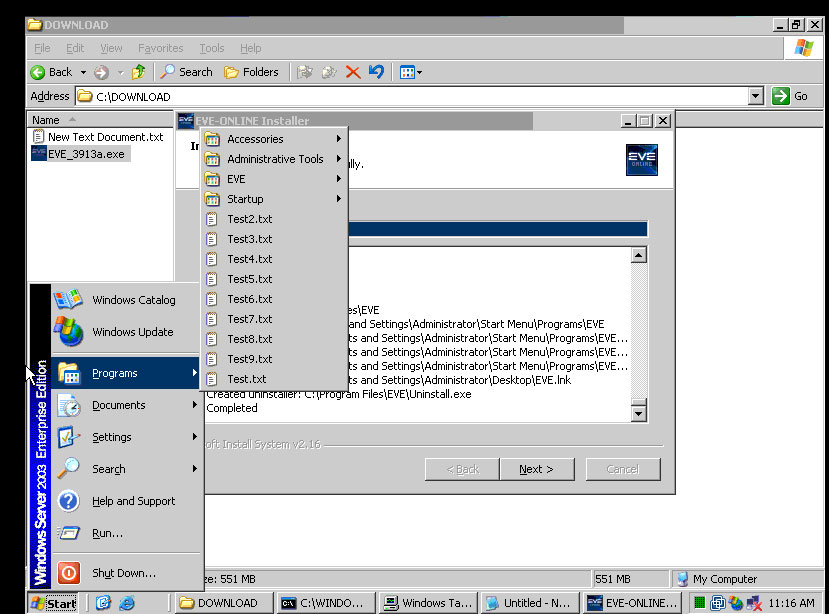Expand the Accessories submenu
829x614 pixels.
click(274, 139)
